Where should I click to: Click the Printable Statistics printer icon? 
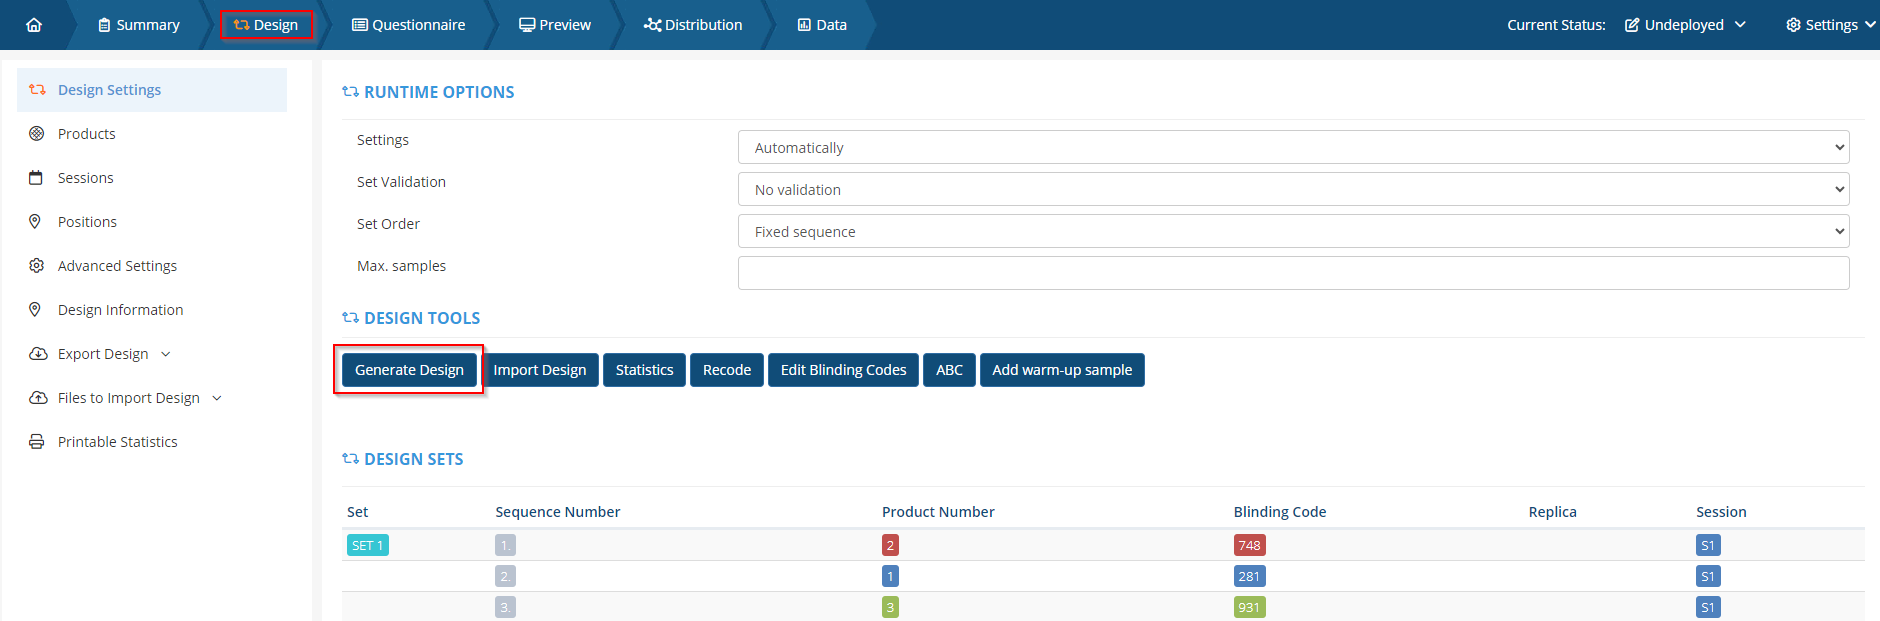37,442
